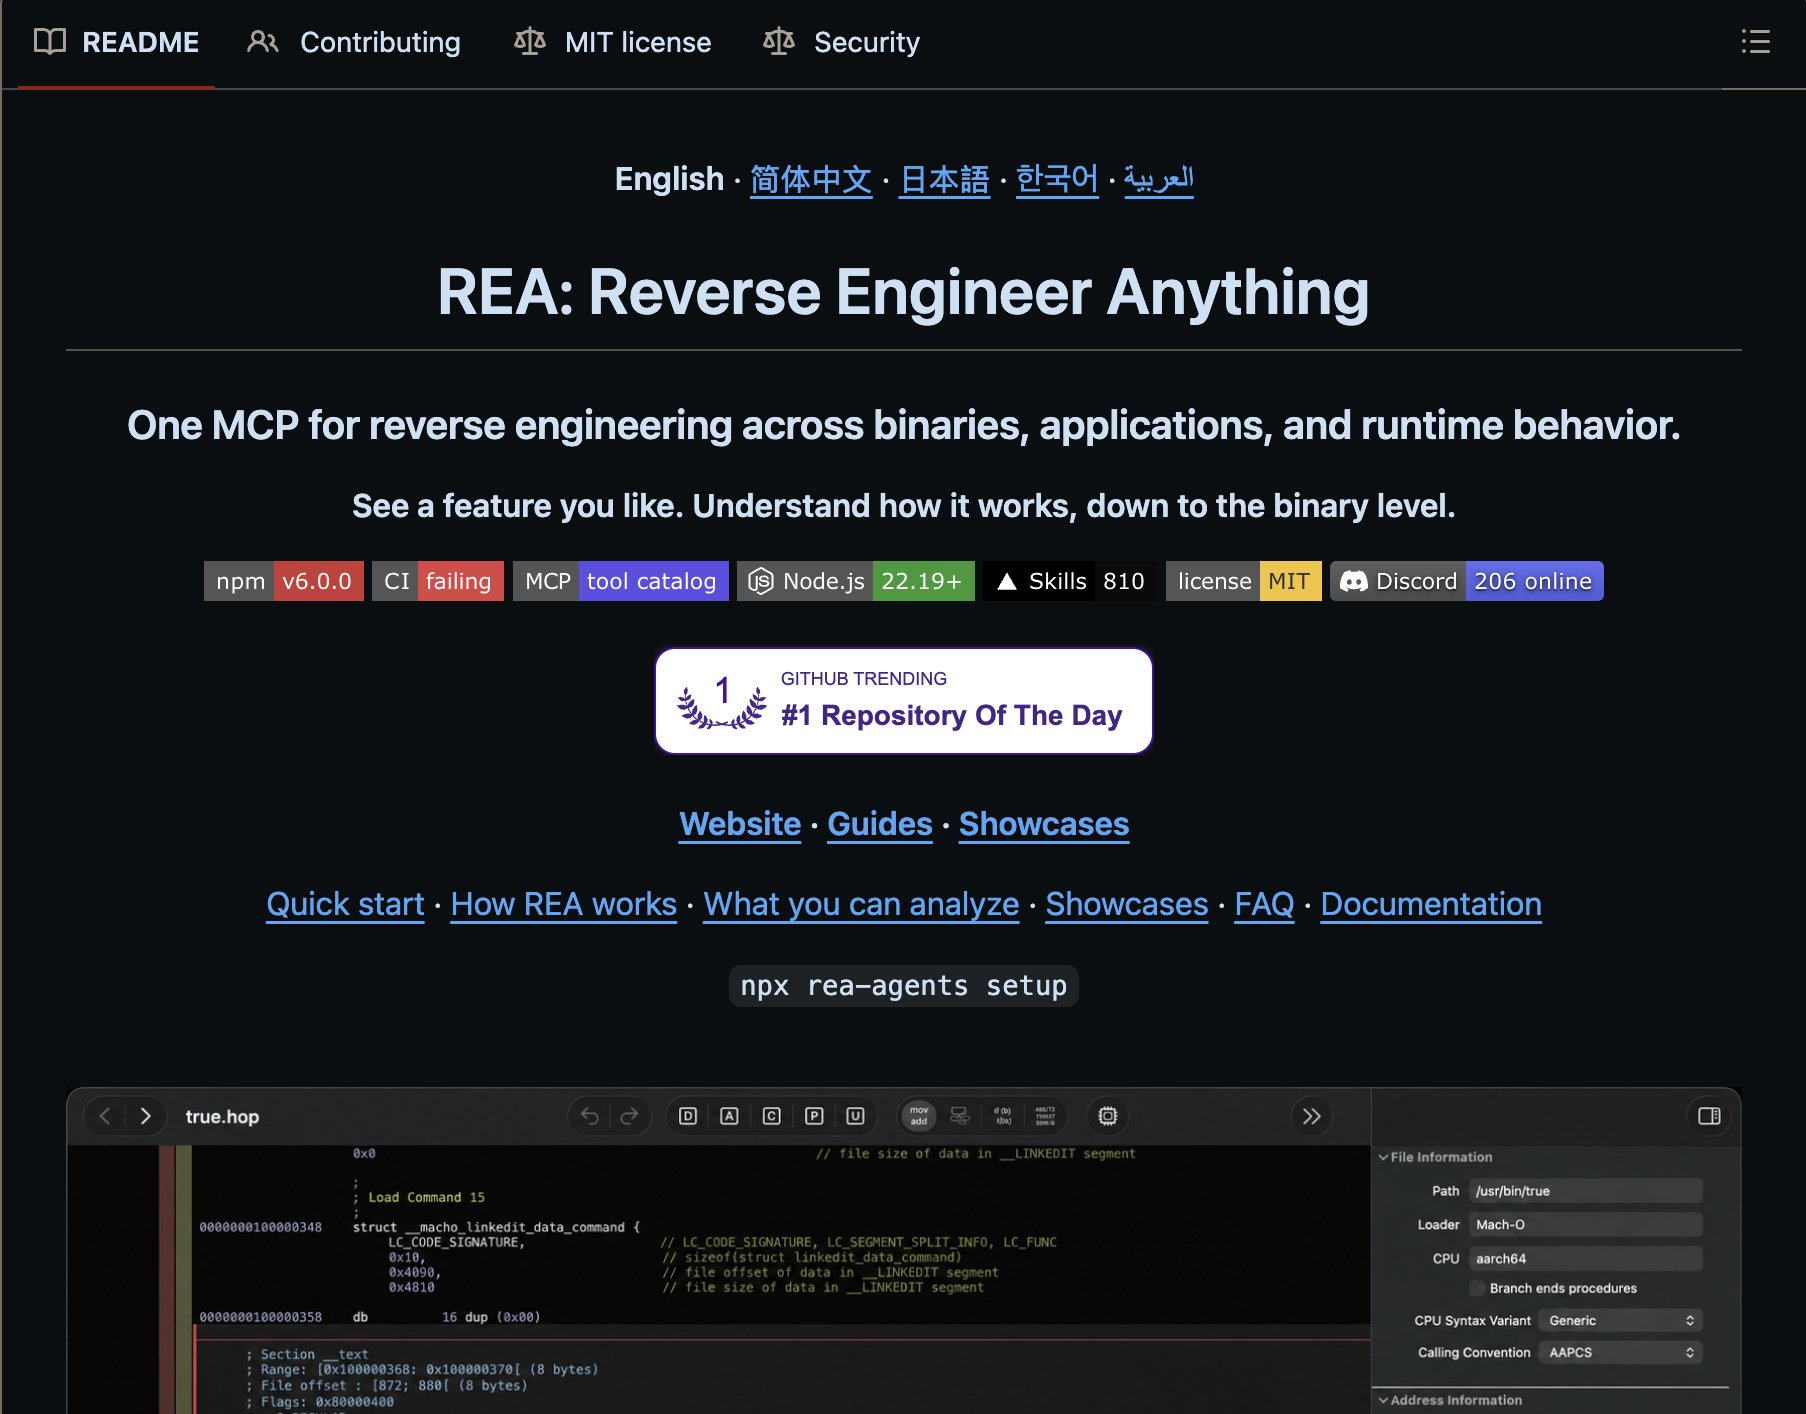
Task: Open the README outline list icon
Action: click(1755, 42)
